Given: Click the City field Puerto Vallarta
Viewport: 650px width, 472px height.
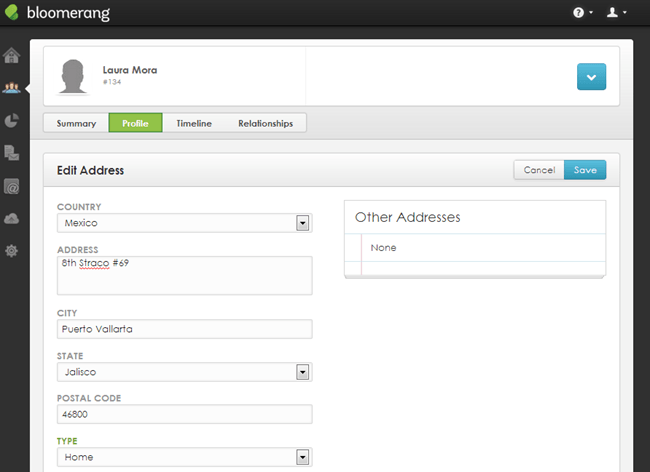Looking at the screenshot, I should (185, 329).
